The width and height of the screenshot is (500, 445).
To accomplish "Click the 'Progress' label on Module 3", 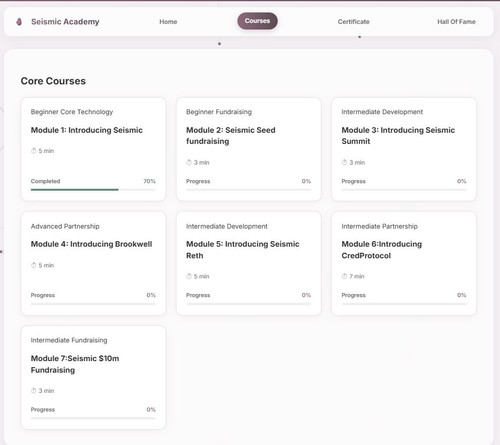I will pyautogui.click(x=353, y=181).
